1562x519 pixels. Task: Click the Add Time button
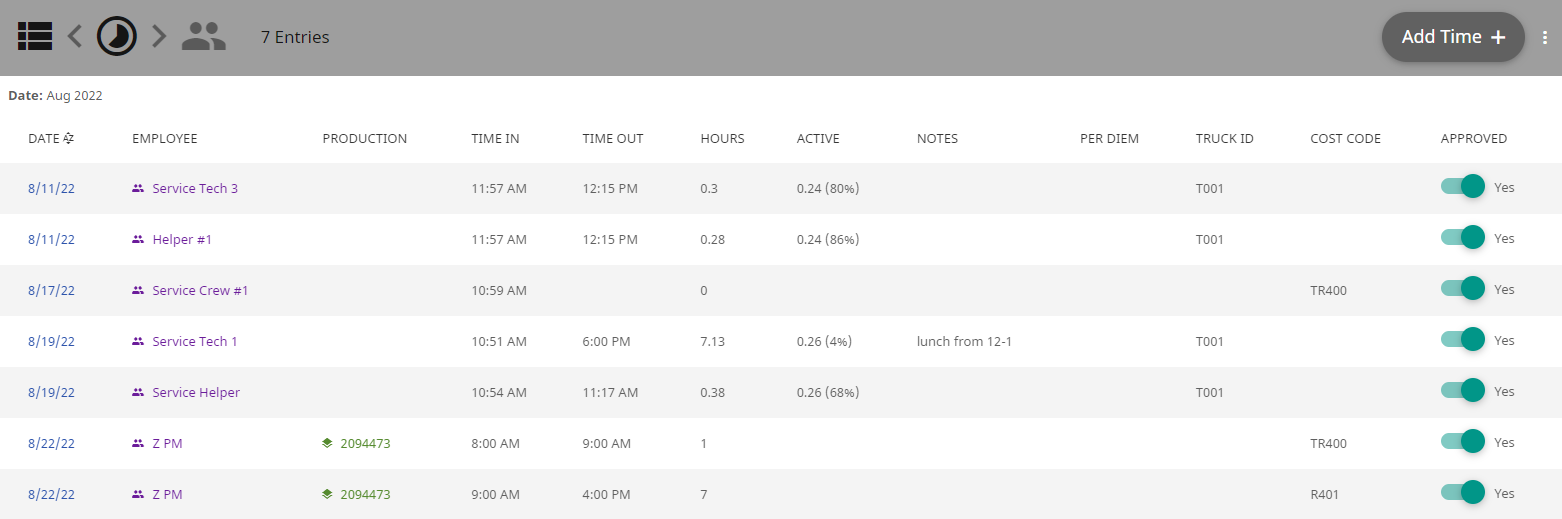tap(1453, 37)
